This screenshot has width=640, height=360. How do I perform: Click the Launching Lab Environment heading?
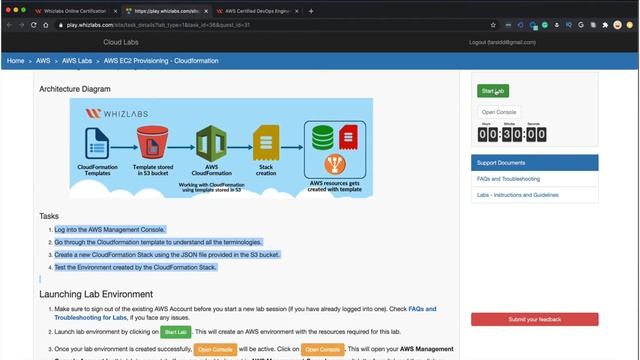pyautogui.click(x=96, y=294)
